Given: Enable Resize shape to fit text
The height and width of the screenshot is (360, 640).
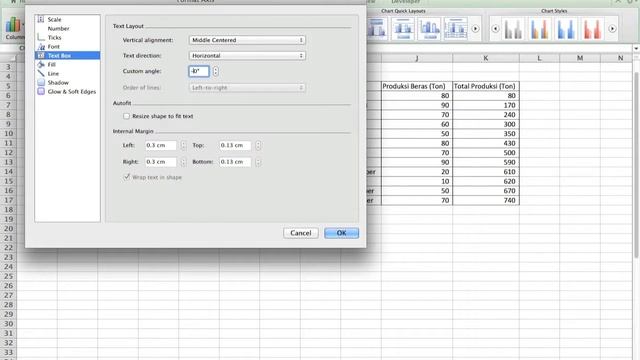Looking at the screenshot, I should pos(127,116).
